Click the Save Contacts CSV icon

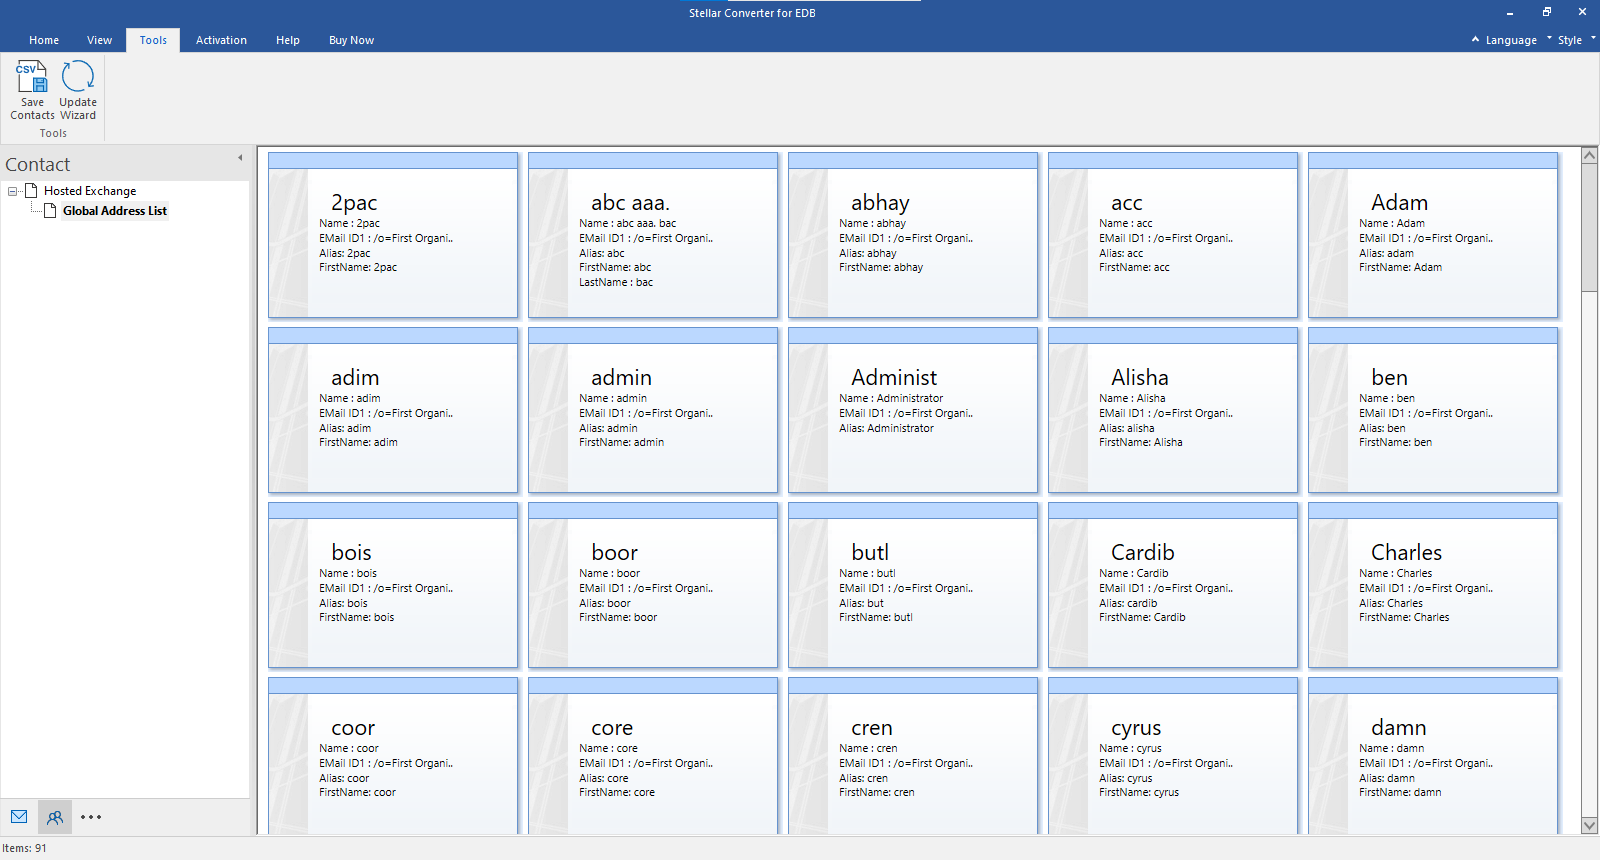point(32,90)
